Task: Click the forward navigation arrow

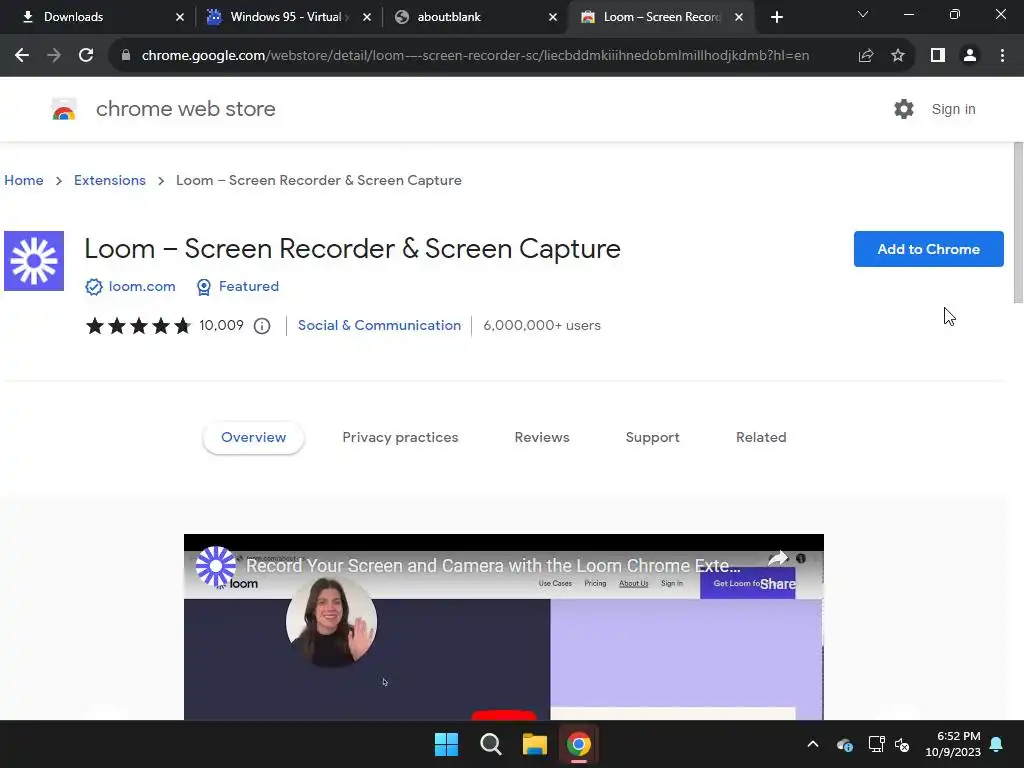Action: click(54, 56)
